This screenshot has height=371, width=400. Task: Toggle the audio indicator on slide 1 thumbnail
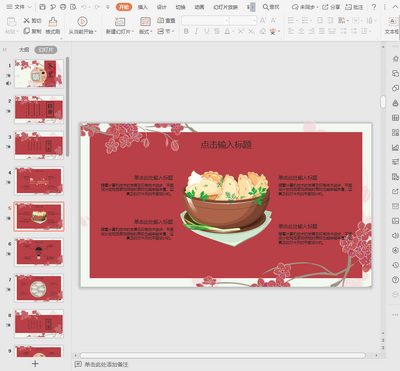(8, 83)
